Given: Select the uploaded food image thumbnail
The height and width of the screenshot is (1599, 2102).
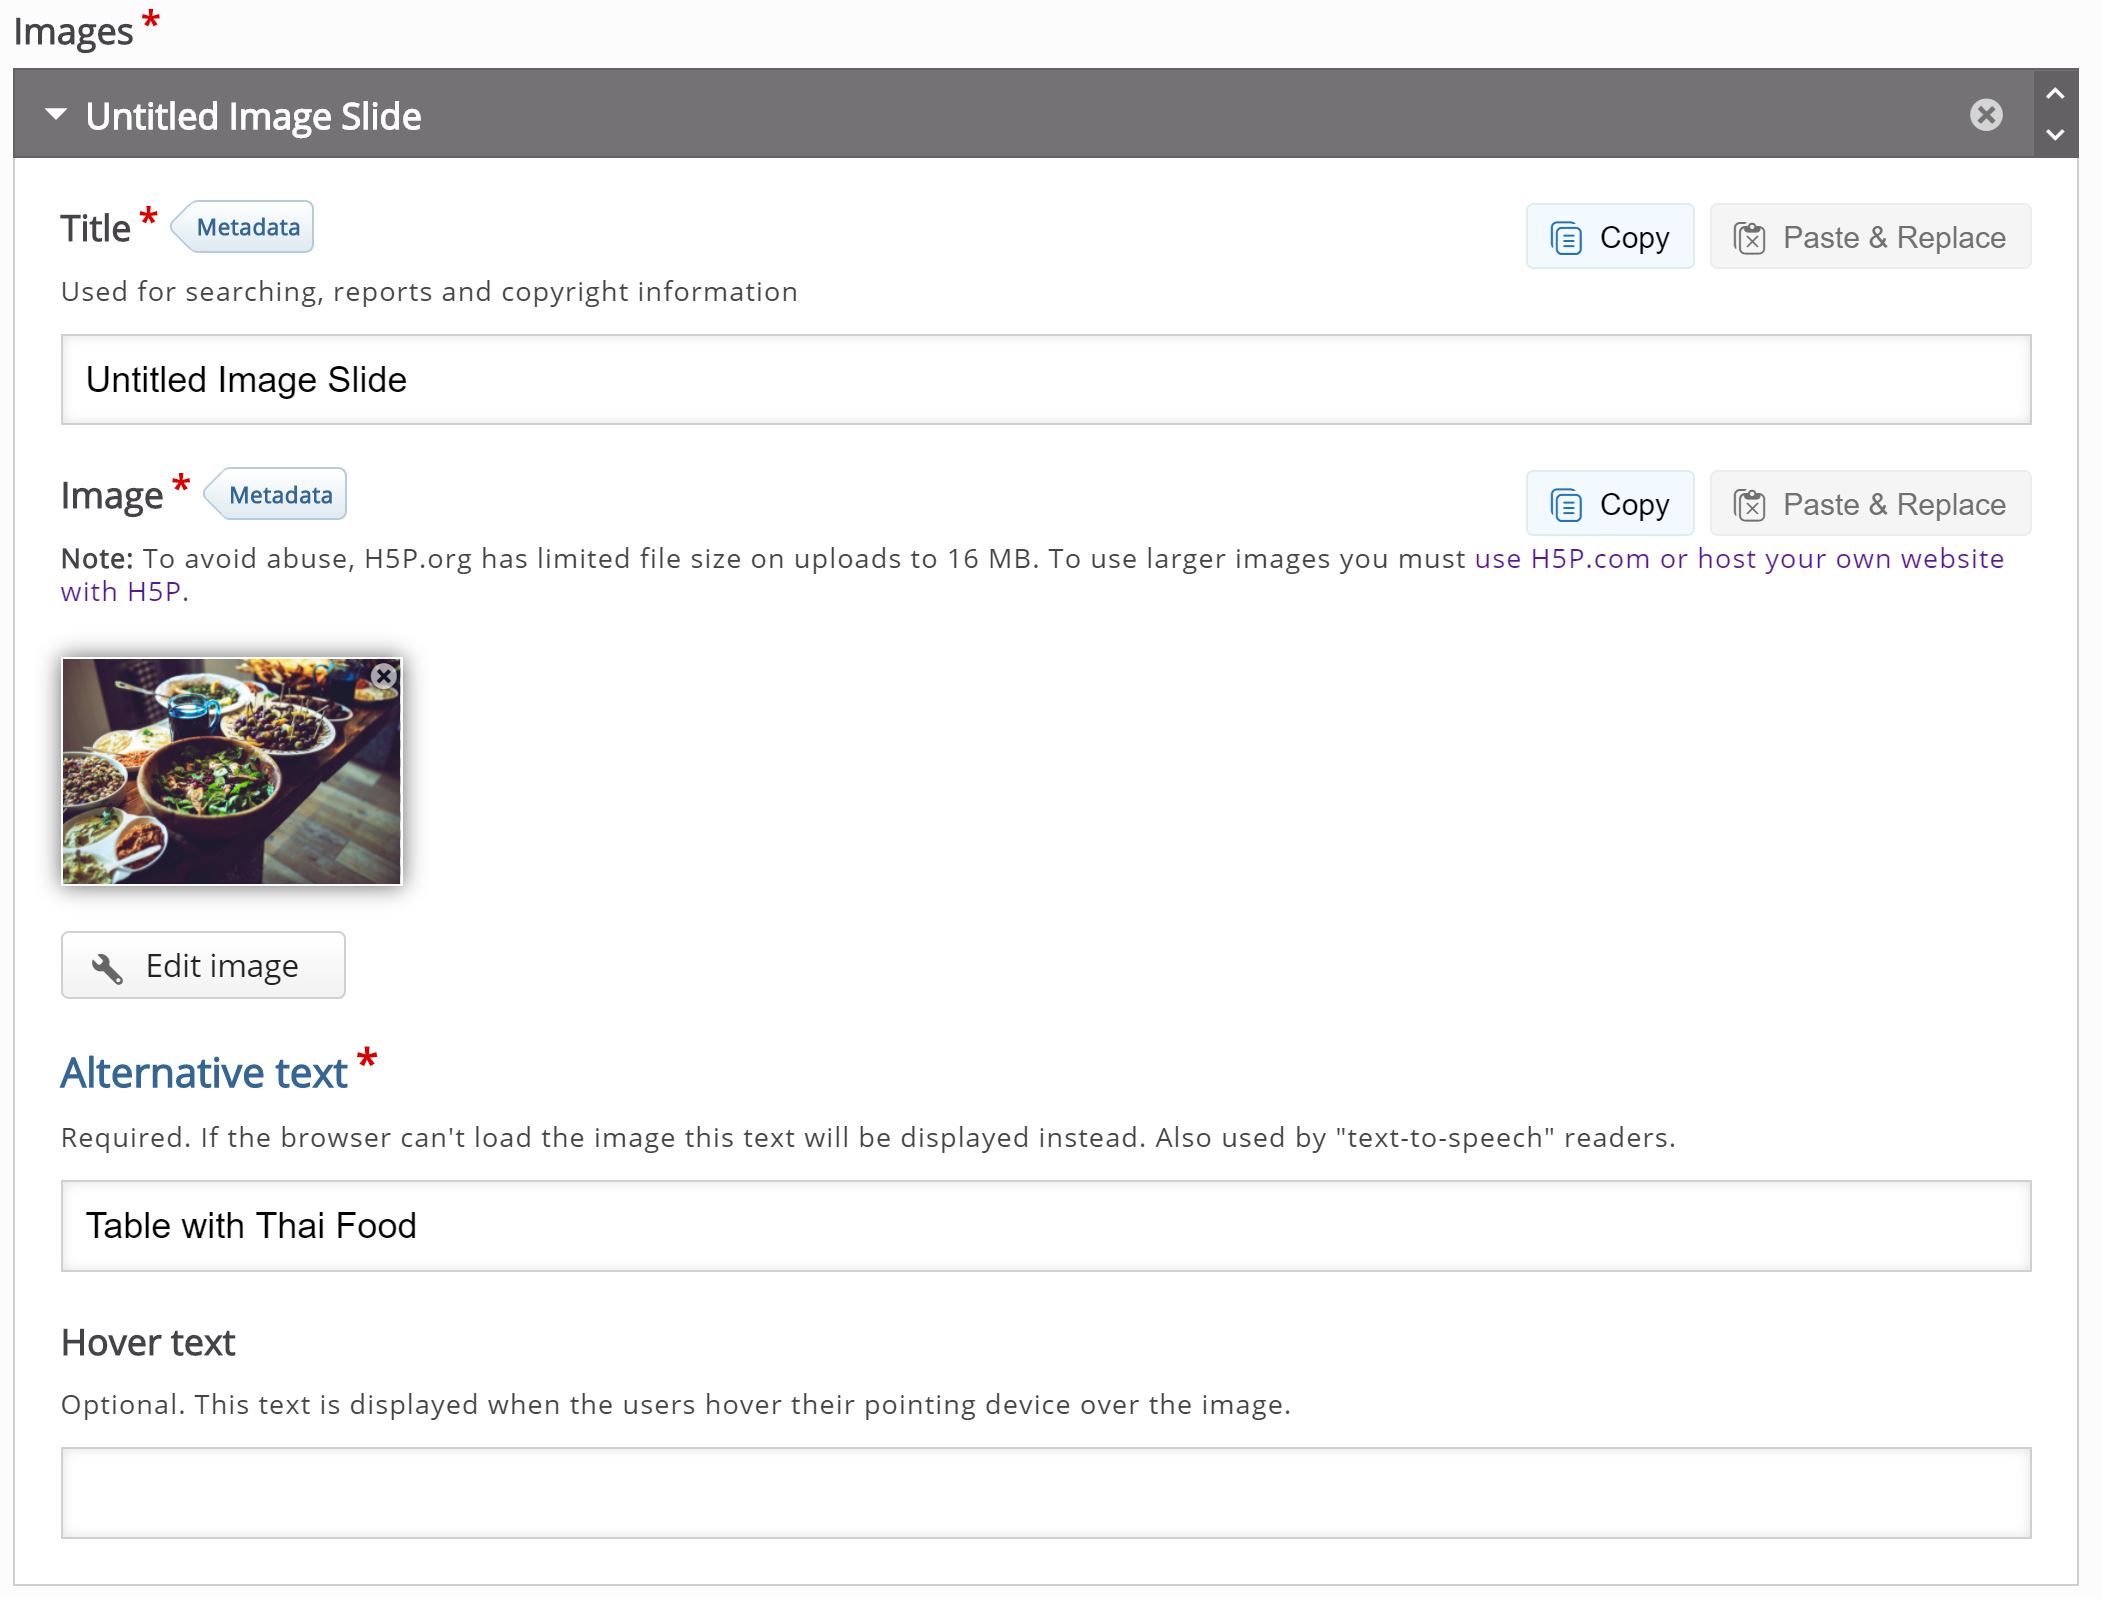Looking at the screenshot, I should (x=231, y=771).
